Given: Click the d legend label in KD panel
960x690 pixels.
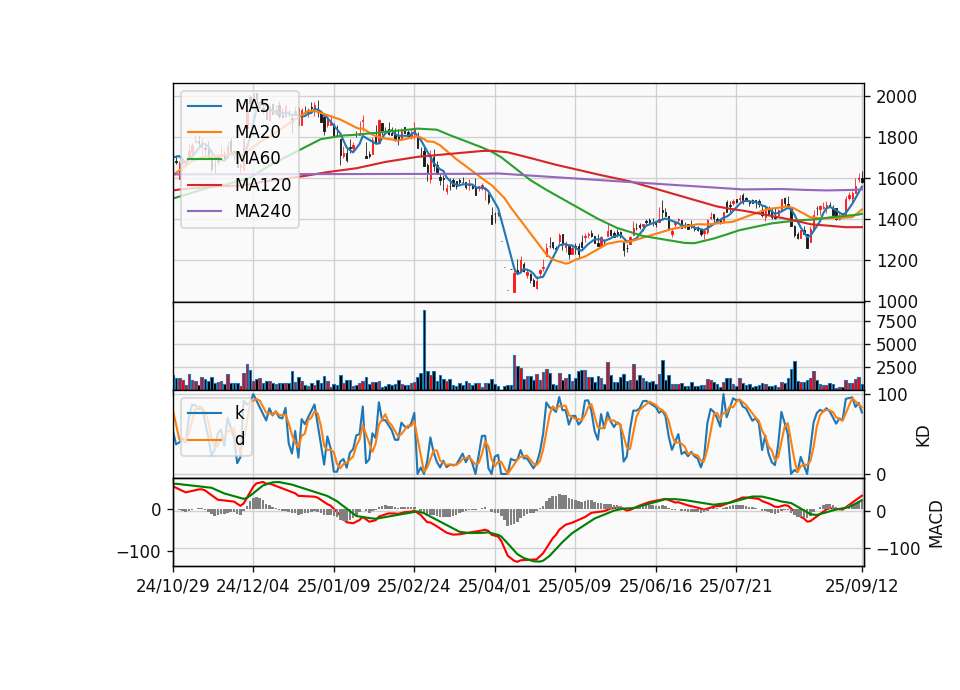Looking at the screenshot, I should click(x=240, y=440).
